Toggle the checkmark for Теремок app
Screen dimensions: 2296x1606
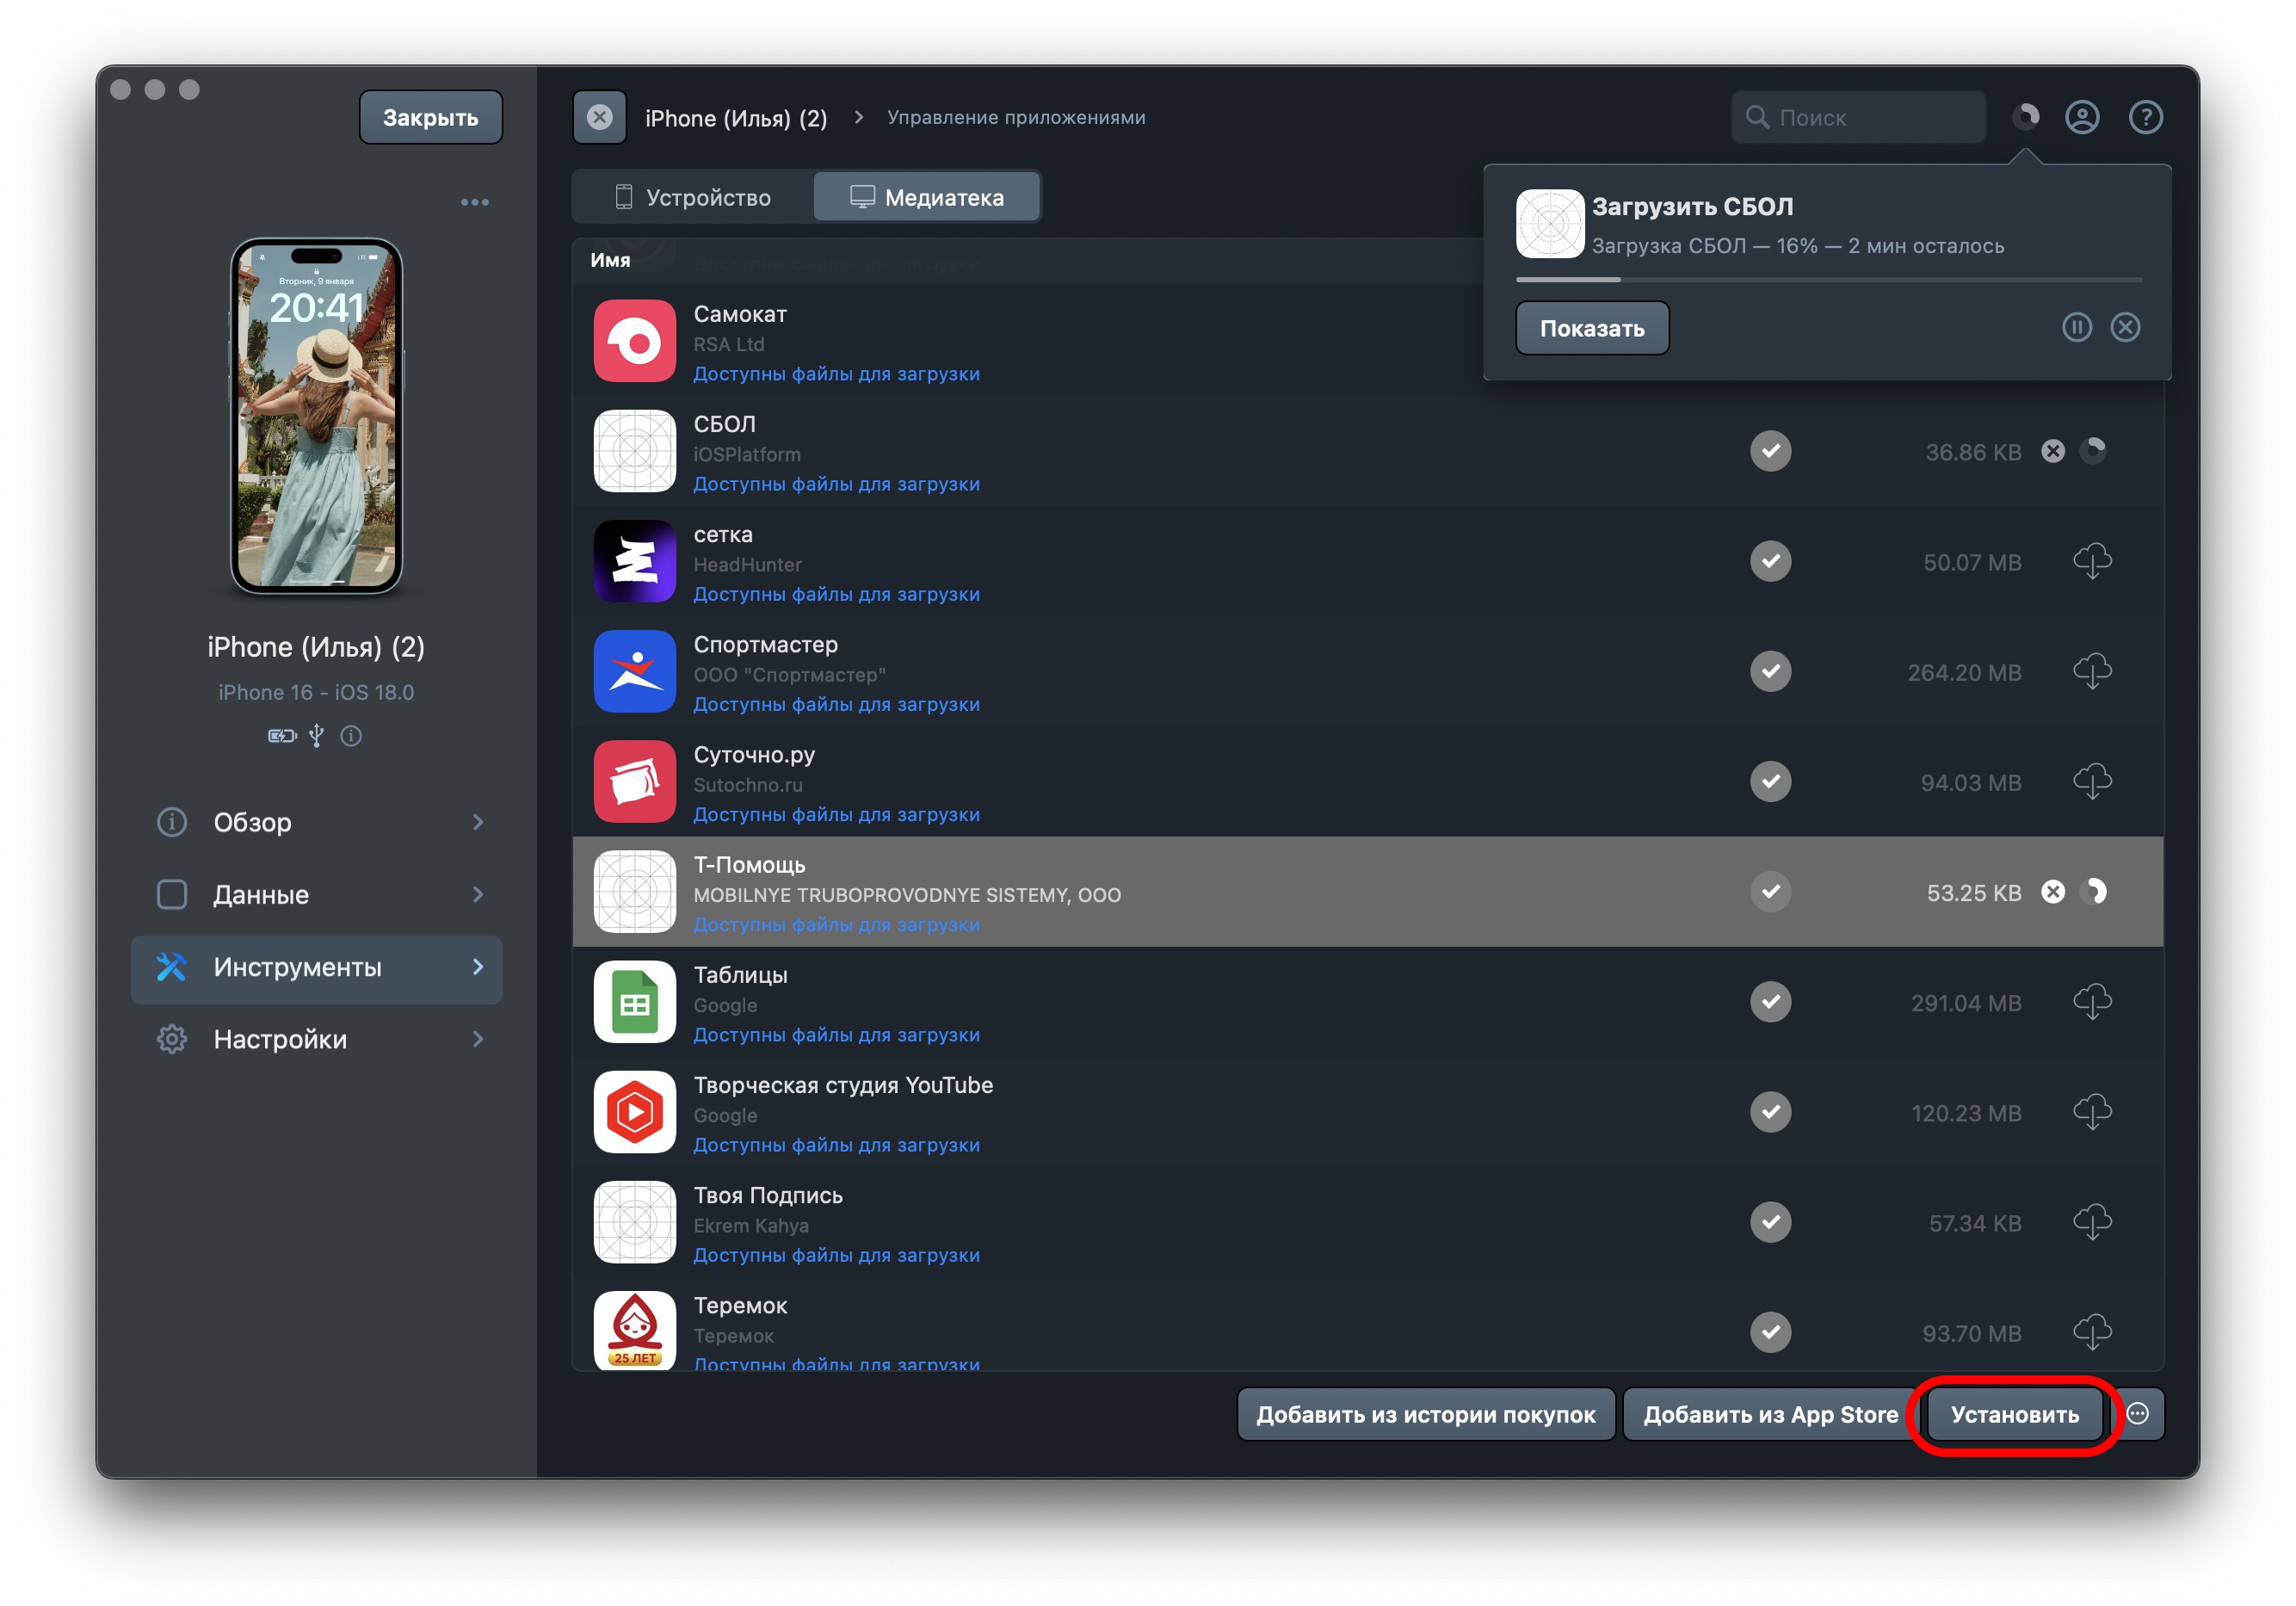coord(1770,1332)
